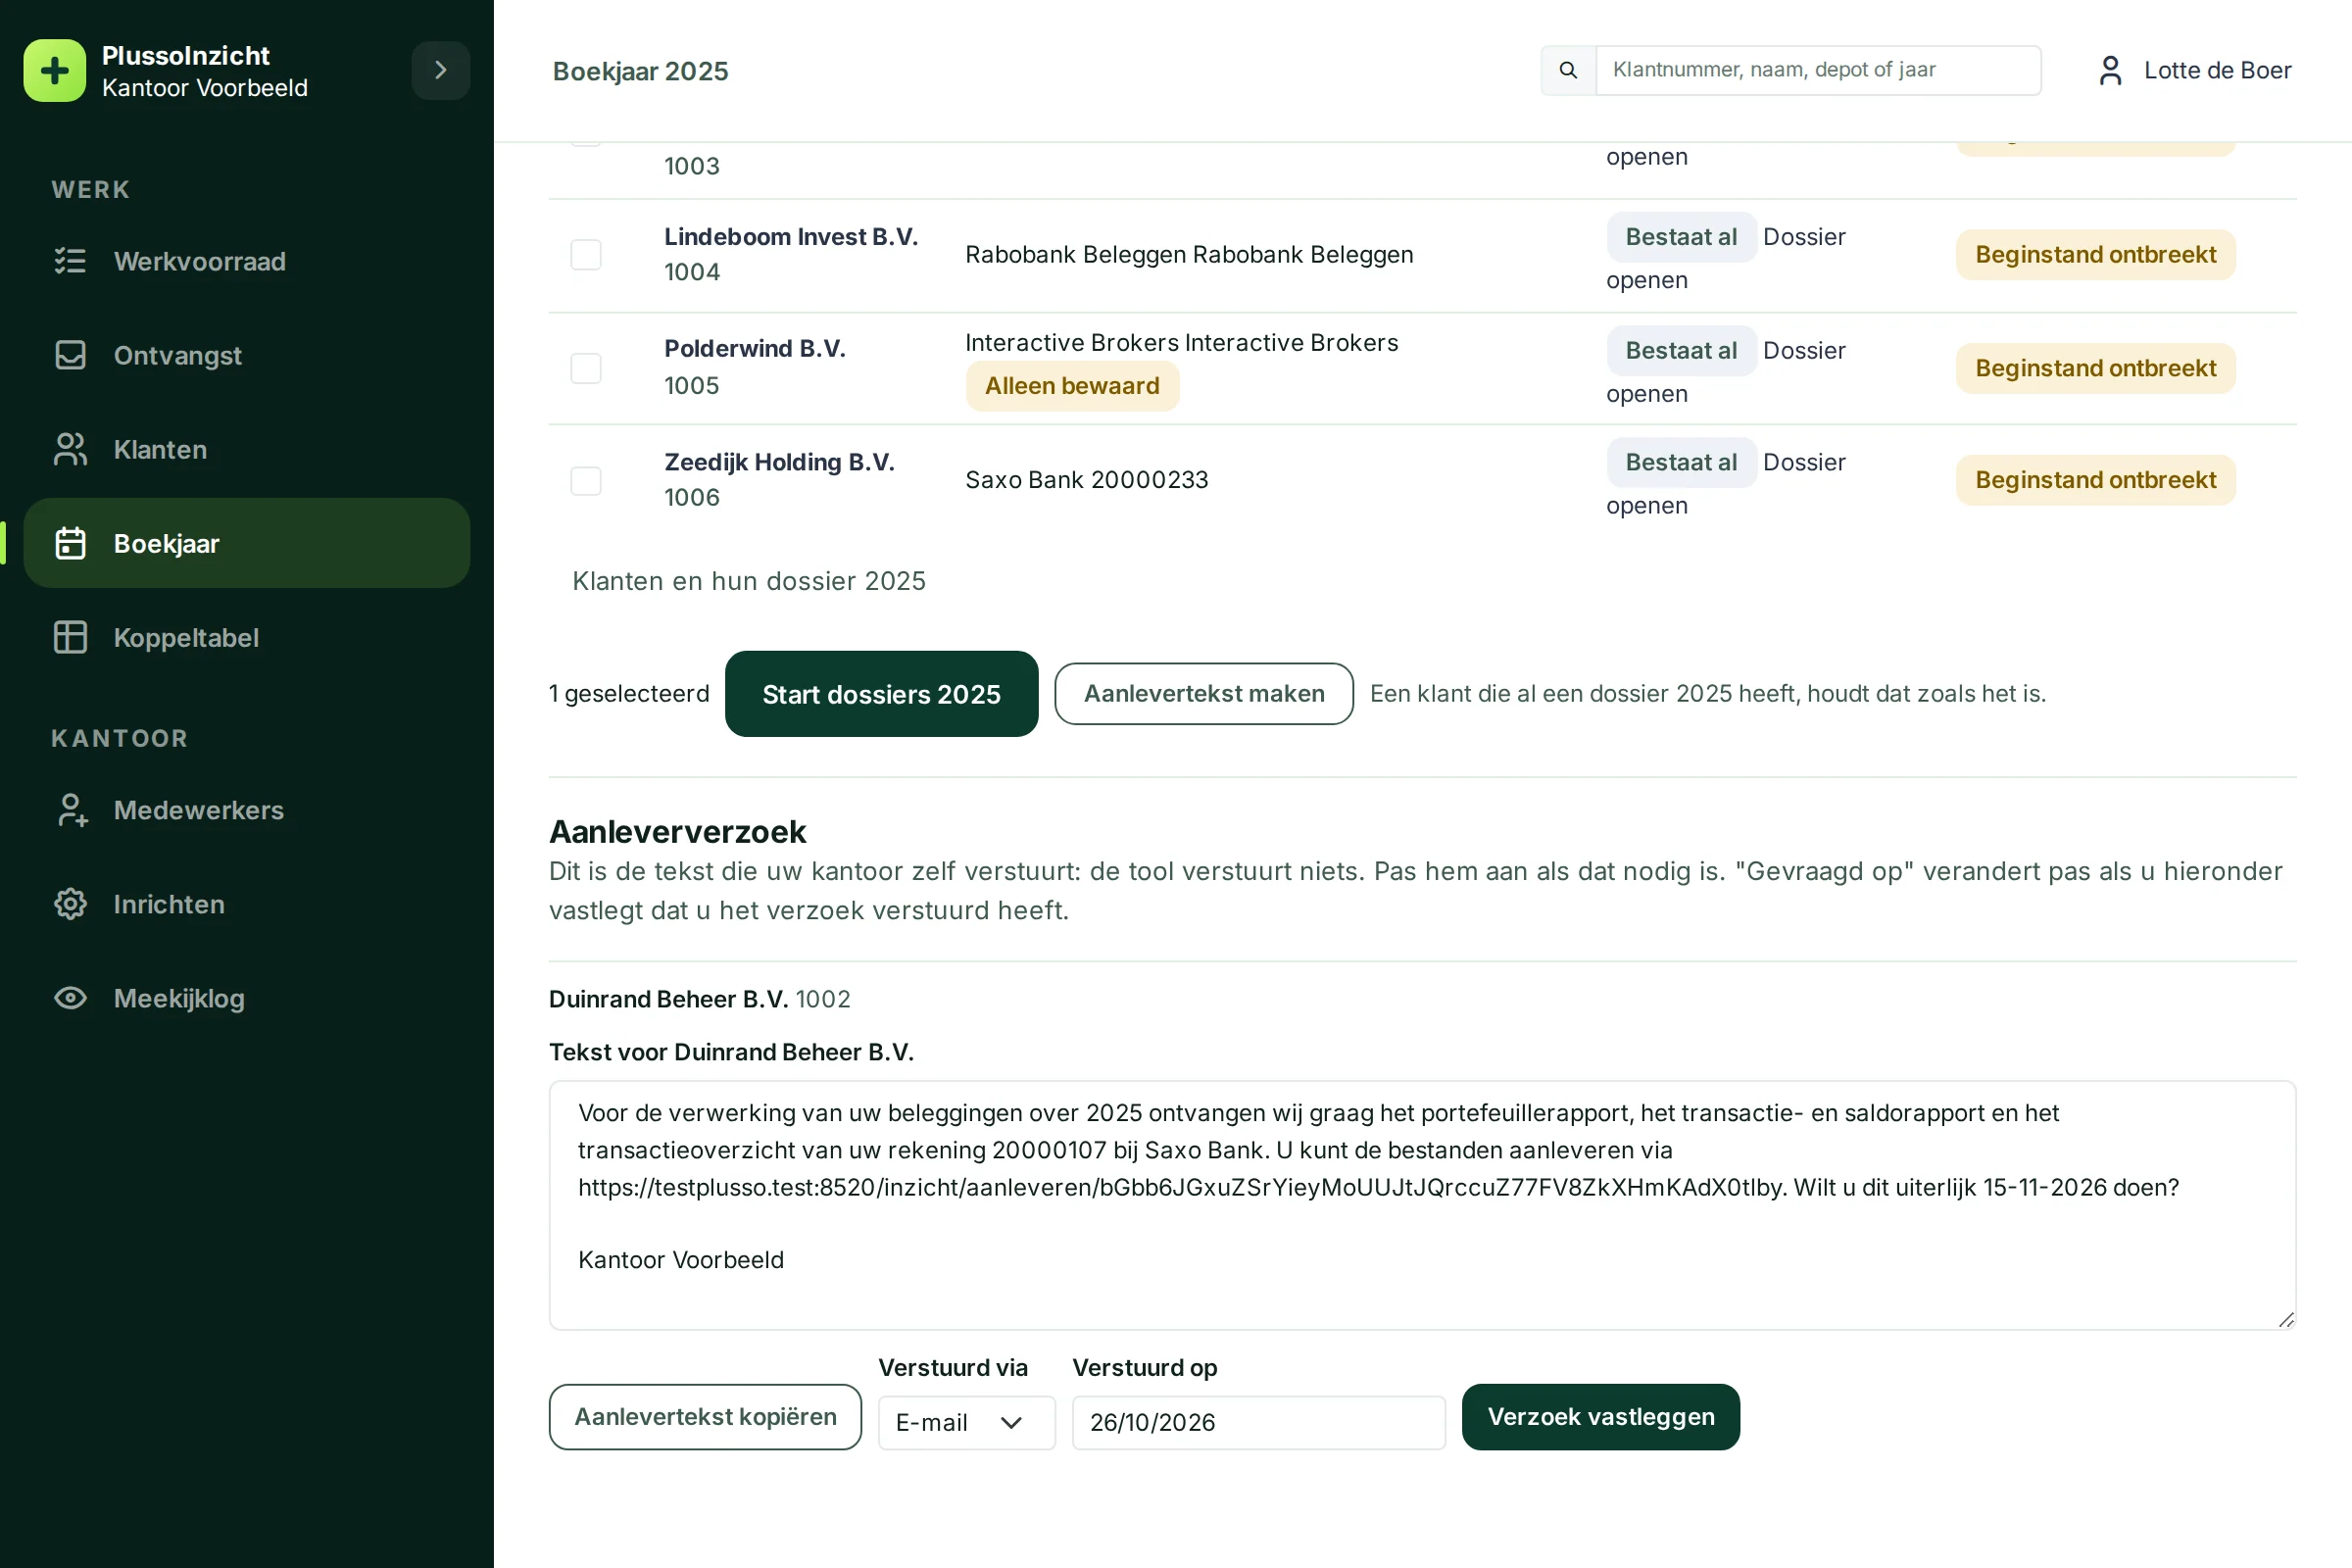Click Saxo Bank 20000233 depot text

tap(1086, 480)
